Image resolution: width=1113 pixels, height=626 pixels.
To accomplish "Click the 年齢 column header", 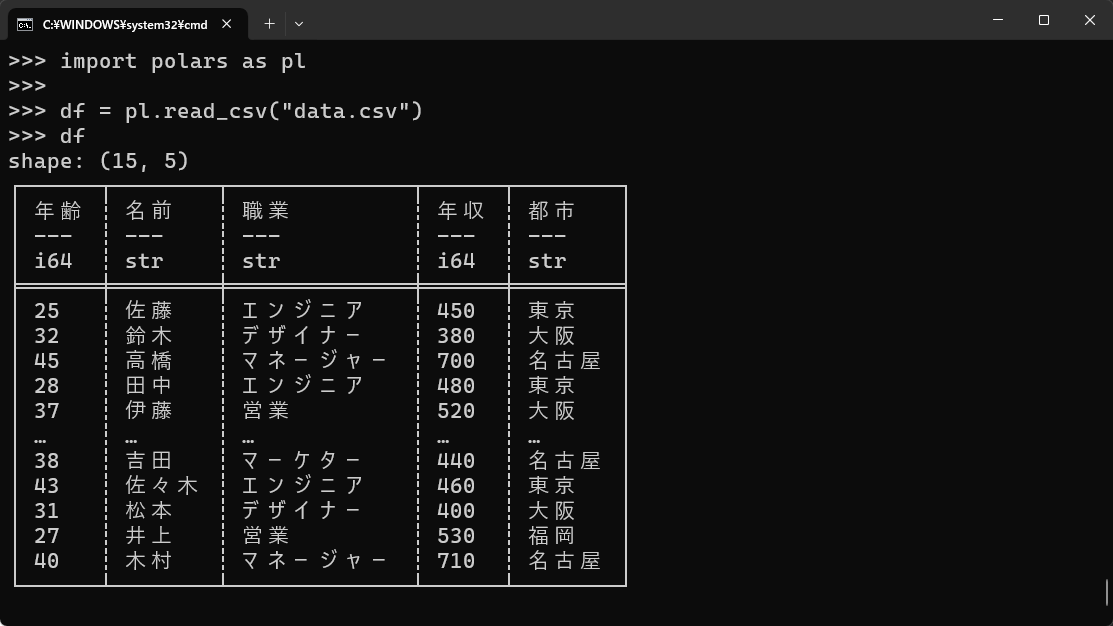I will click(58, 211).
